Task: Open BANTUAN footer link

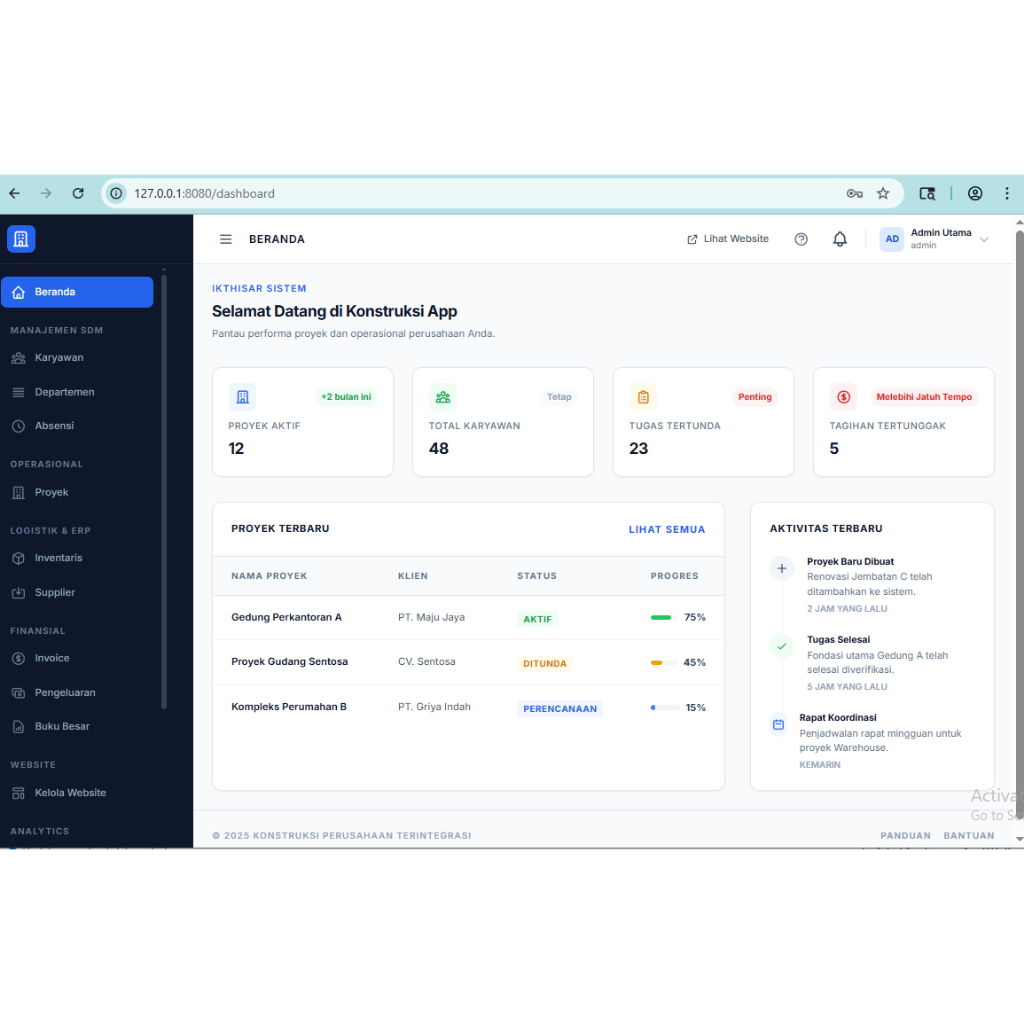Action: point(968,836)
